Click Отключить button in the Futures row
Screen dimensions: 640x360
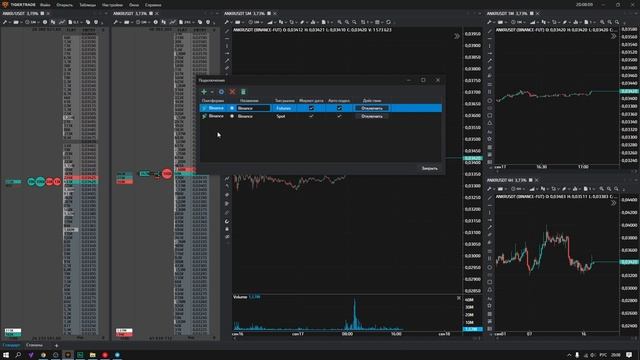(x=372, y=108)
